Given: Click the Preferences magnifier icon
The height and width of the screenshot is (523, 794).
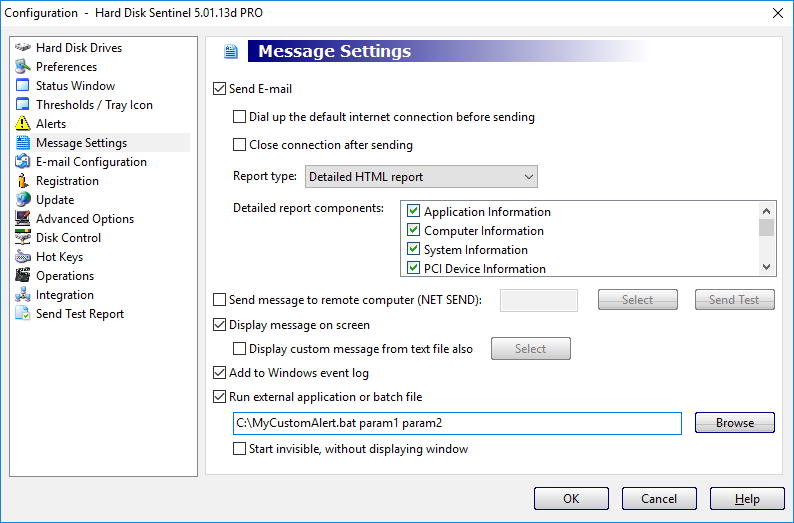Looking at the screenshot, I should pyautogui.click(x=23, y=66).
